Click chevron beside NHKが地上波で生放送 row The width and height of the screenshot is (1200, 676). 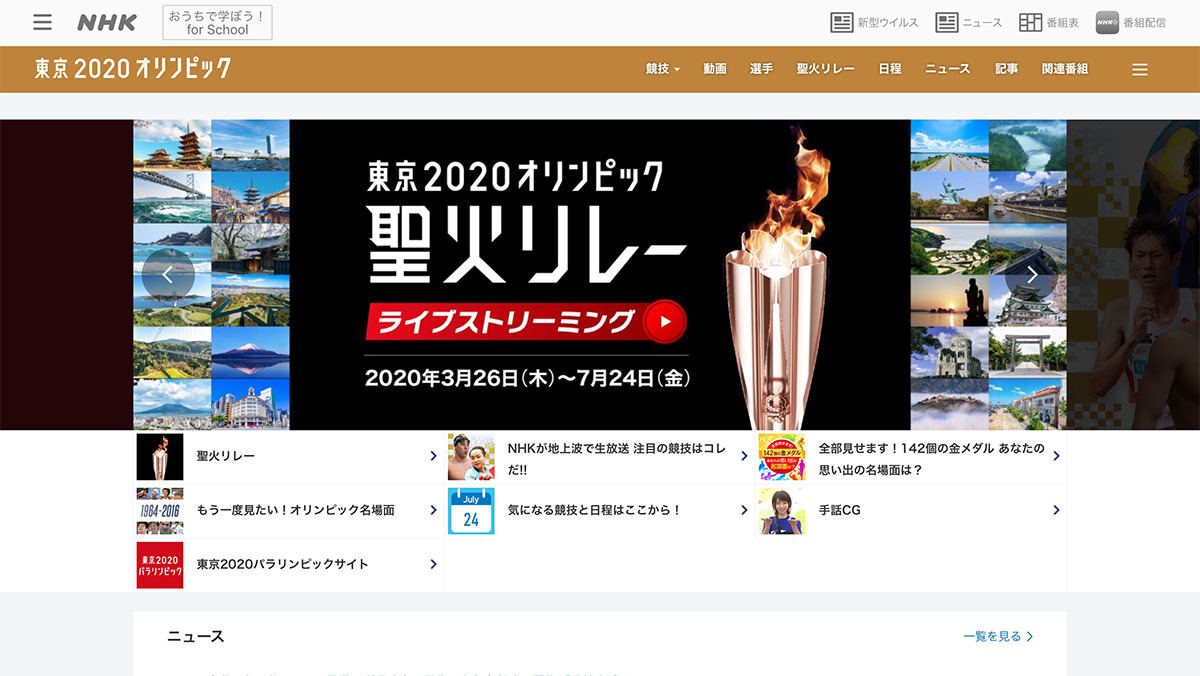744,456
